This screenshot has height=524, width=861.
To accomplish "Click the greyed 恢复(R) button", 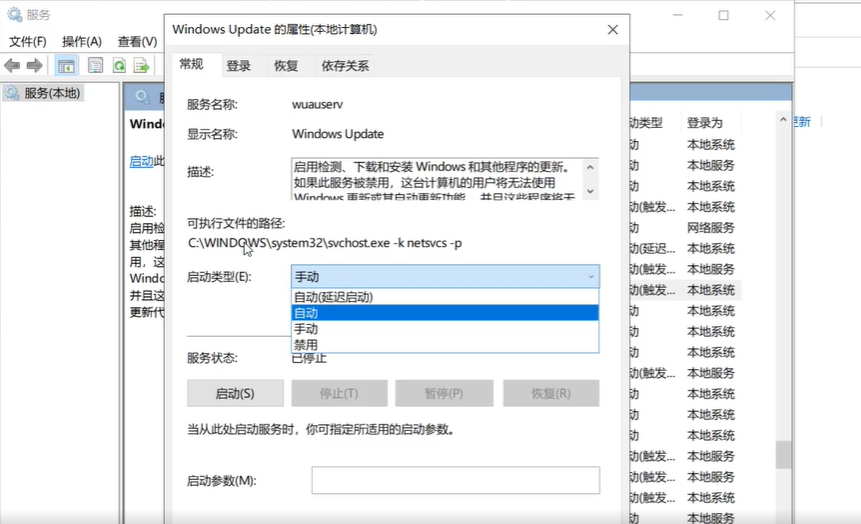I will 551,393.
